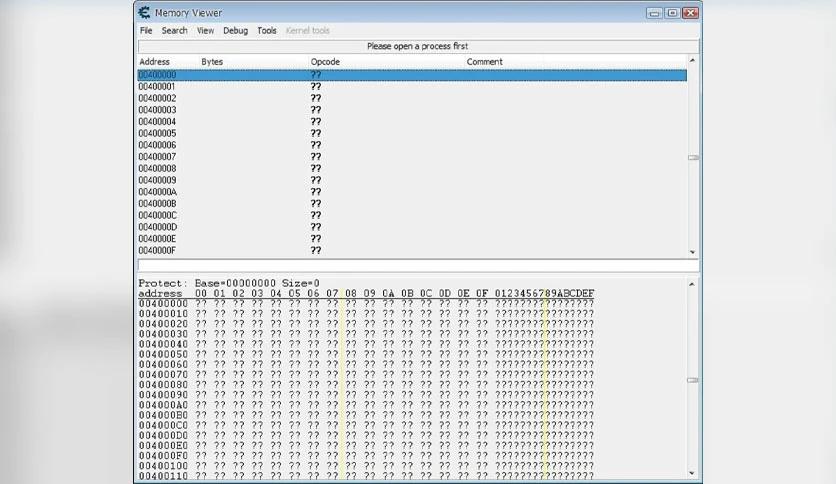Select disassembler row 00400001

(412, 87)
